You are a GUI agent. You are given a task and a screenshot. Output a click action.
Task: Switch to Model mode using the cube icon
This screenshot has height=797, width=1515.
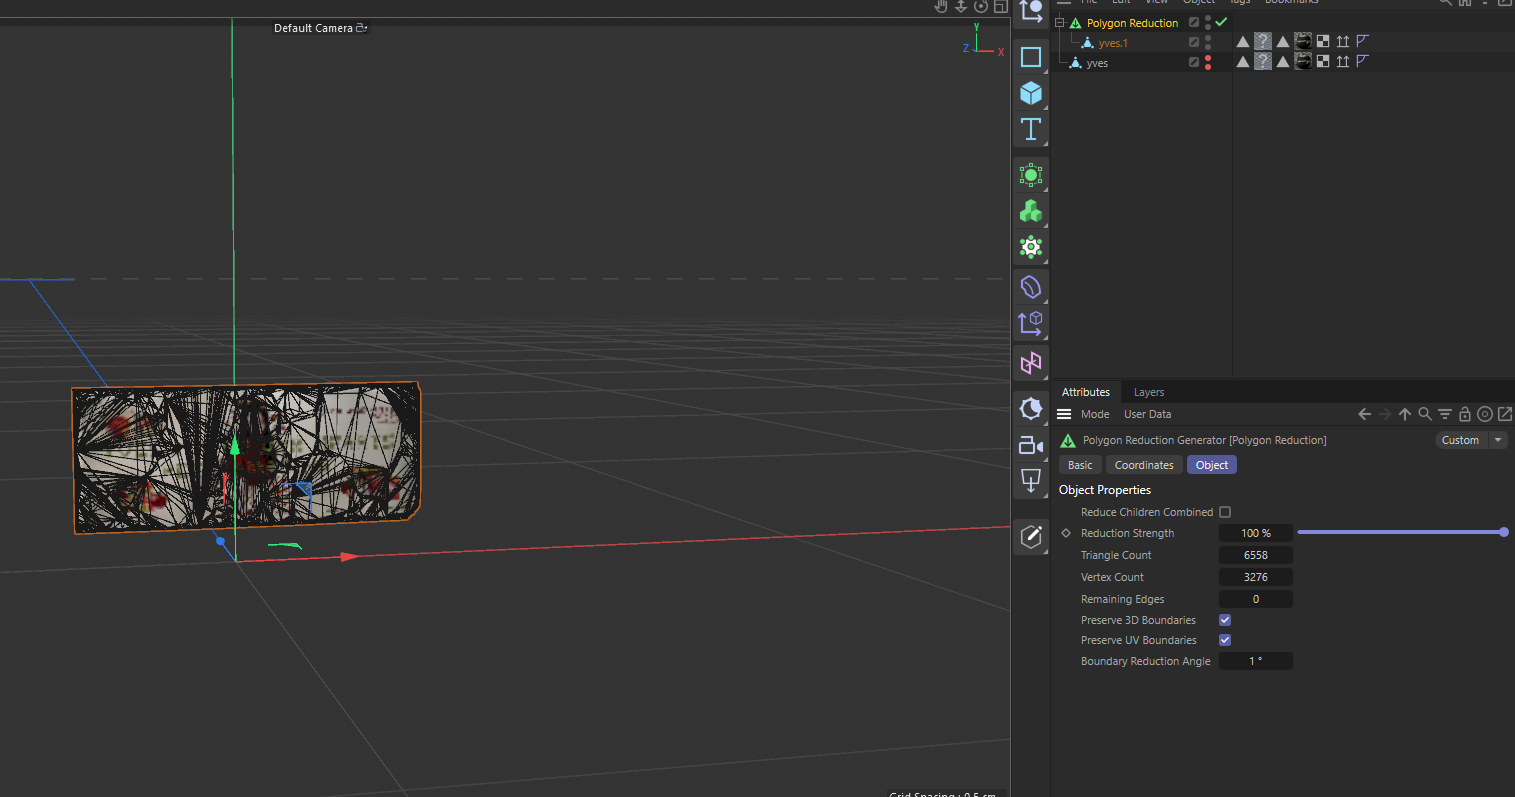point(1031,93)
